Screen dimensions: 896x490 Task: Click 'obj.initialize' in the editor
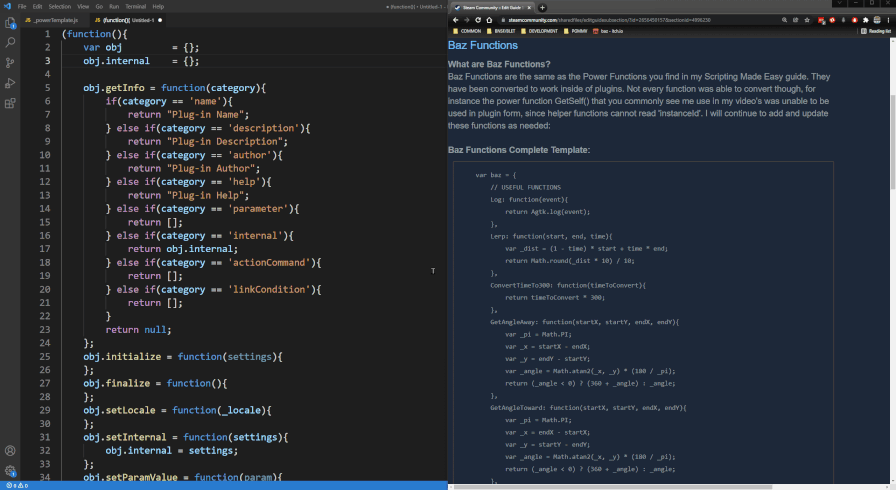pos(122,356)
